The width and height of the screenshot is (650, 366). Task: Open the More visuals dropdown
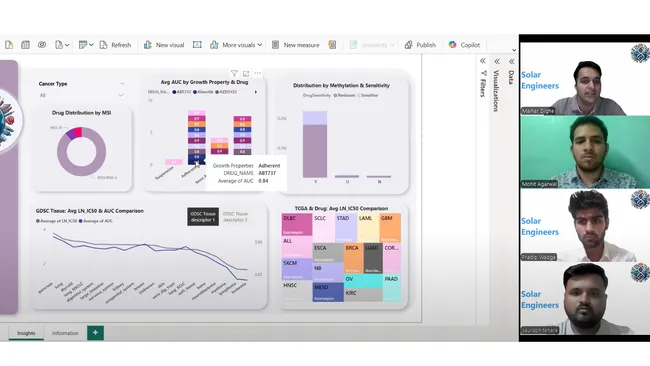coord(236,45)
